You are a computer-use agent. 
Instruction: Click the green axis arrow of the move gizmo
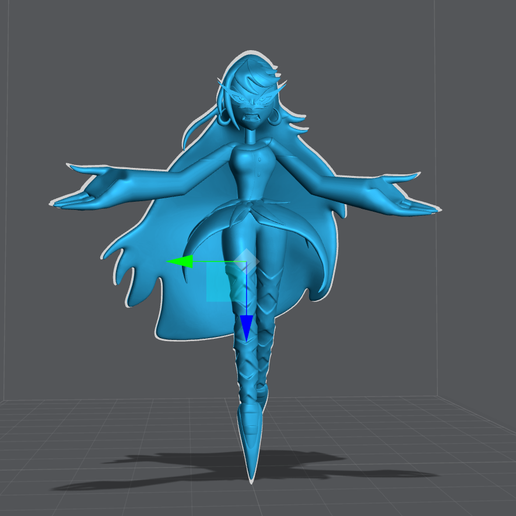(180, 261)
